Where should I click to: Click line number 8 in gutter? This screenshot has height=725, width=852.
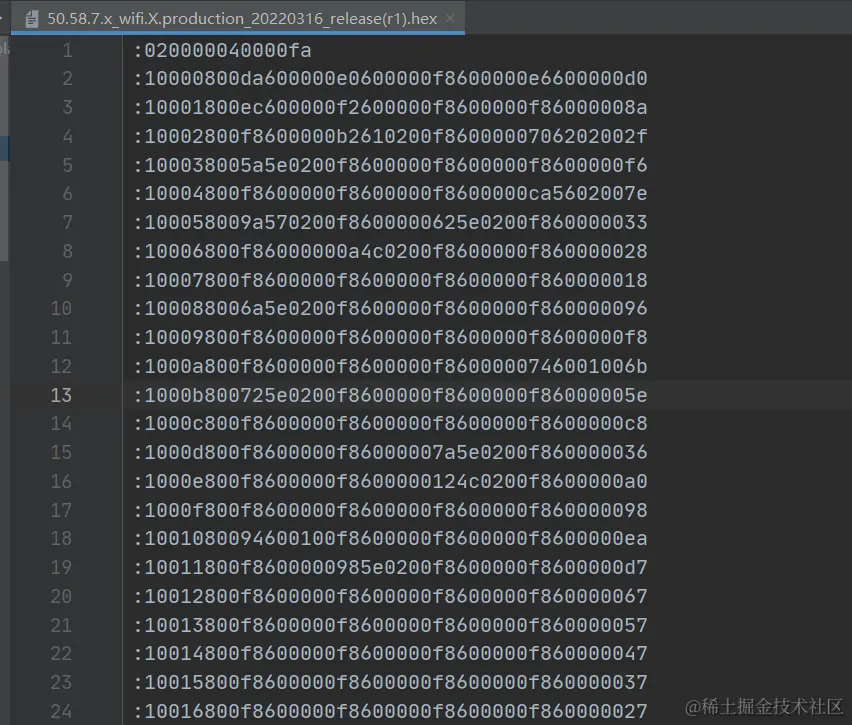pos(67,251)
